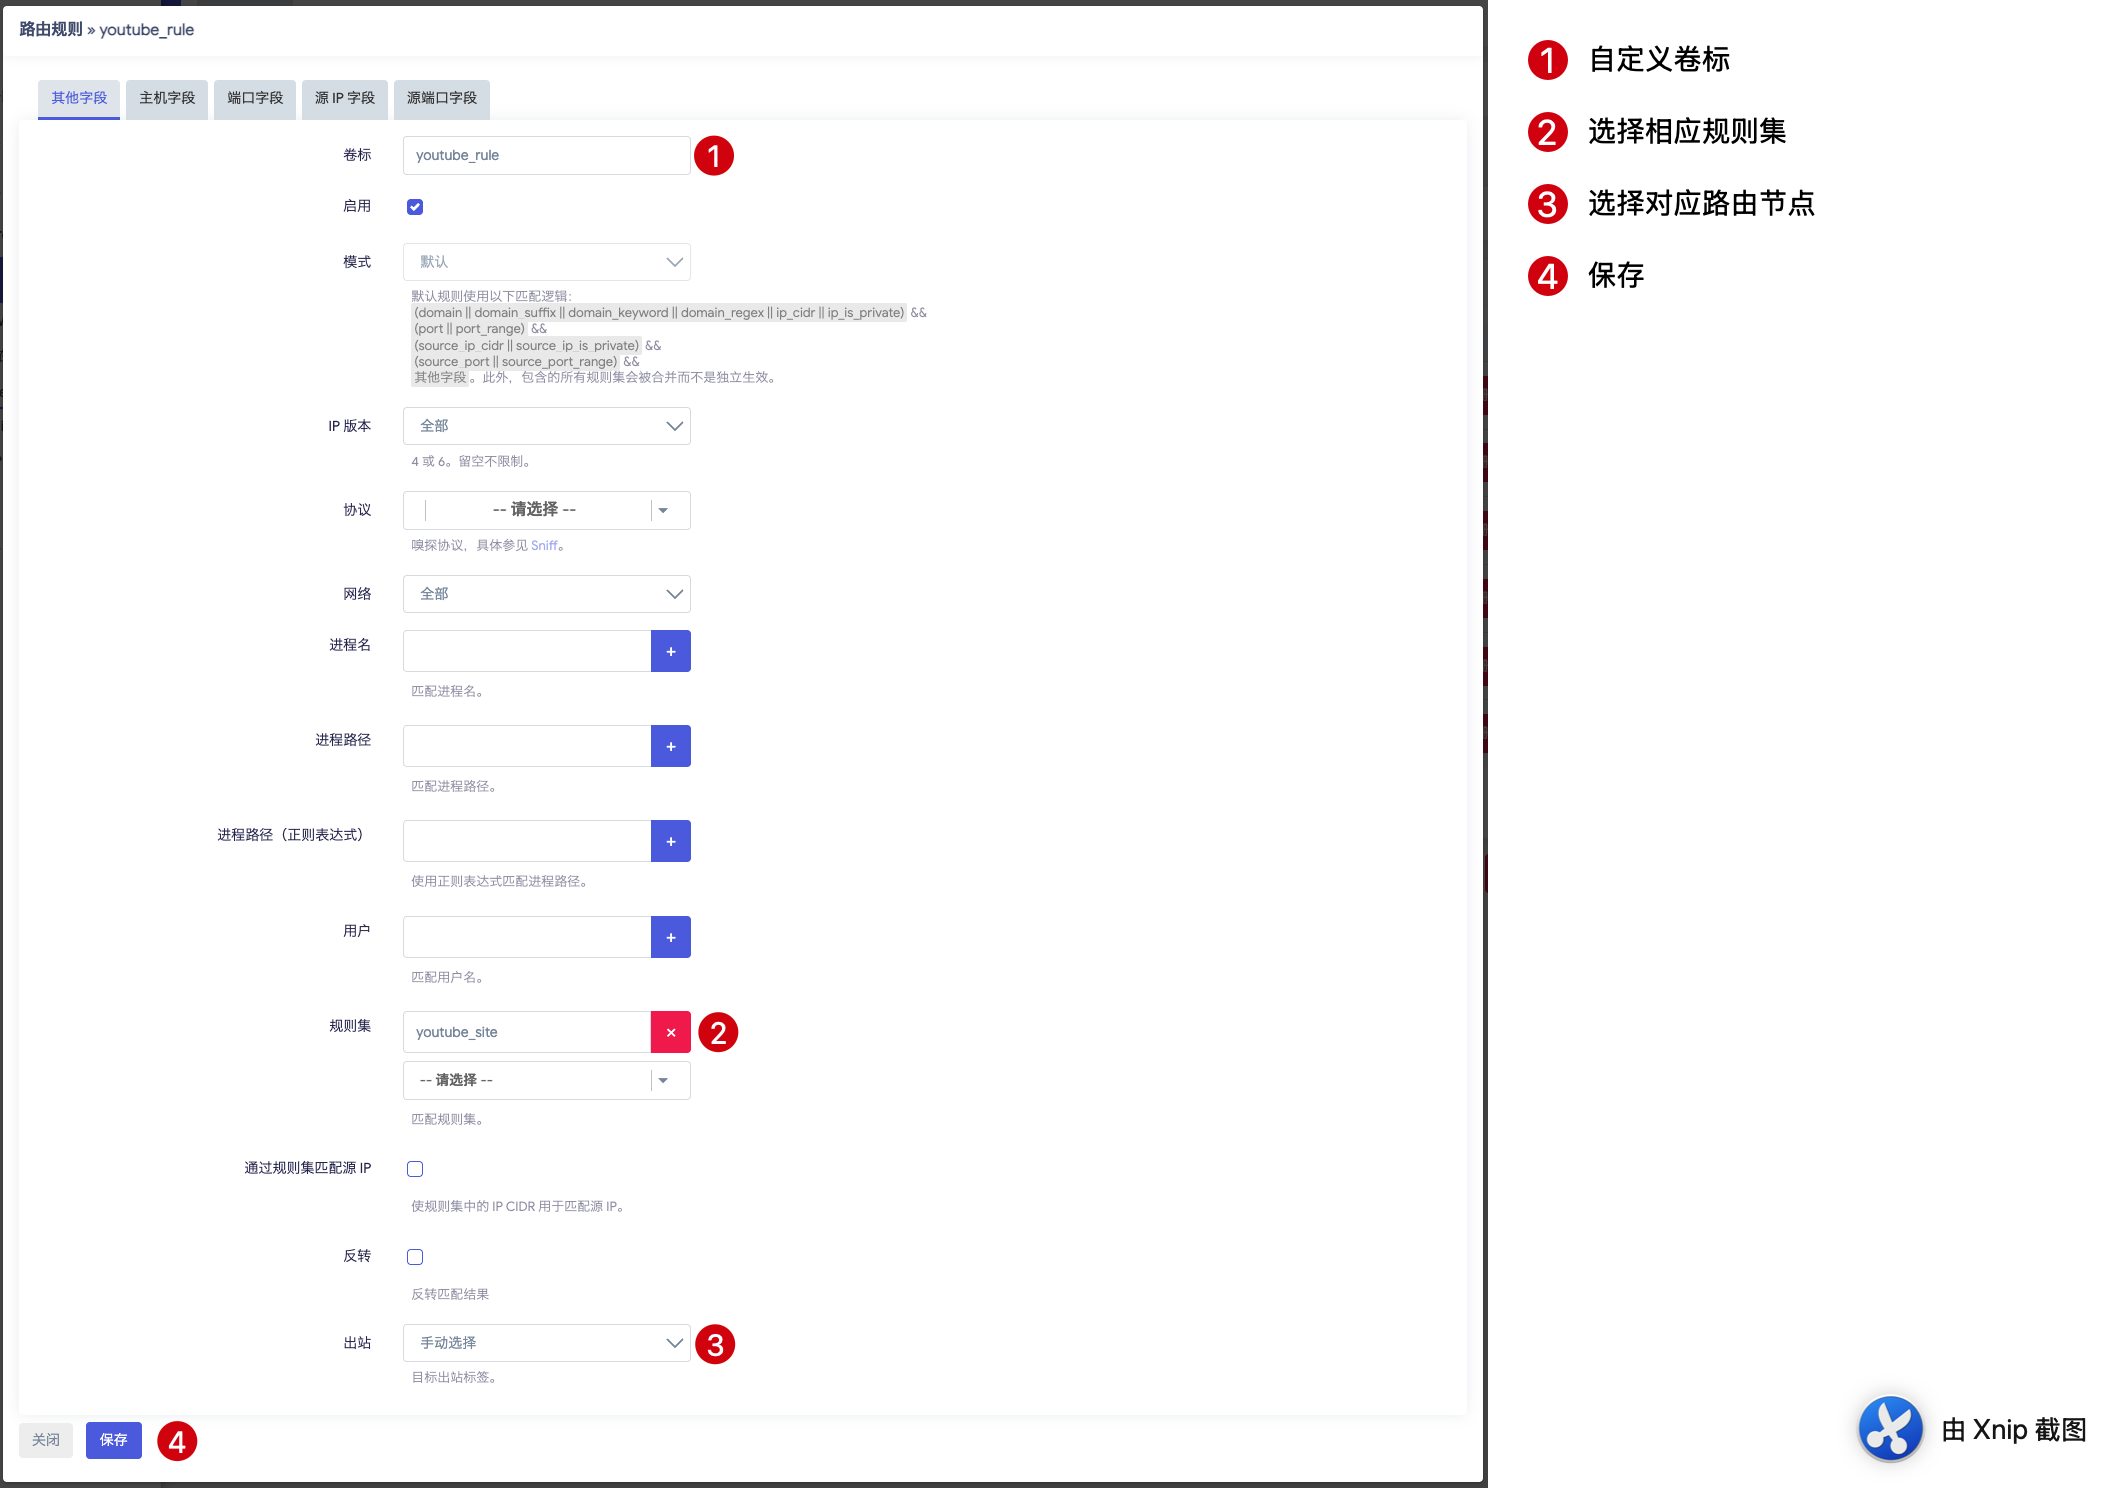The image size is (2128, 1488).
Task: Switch to the 主机字段 tab
Action: click(x=167, y=99)
